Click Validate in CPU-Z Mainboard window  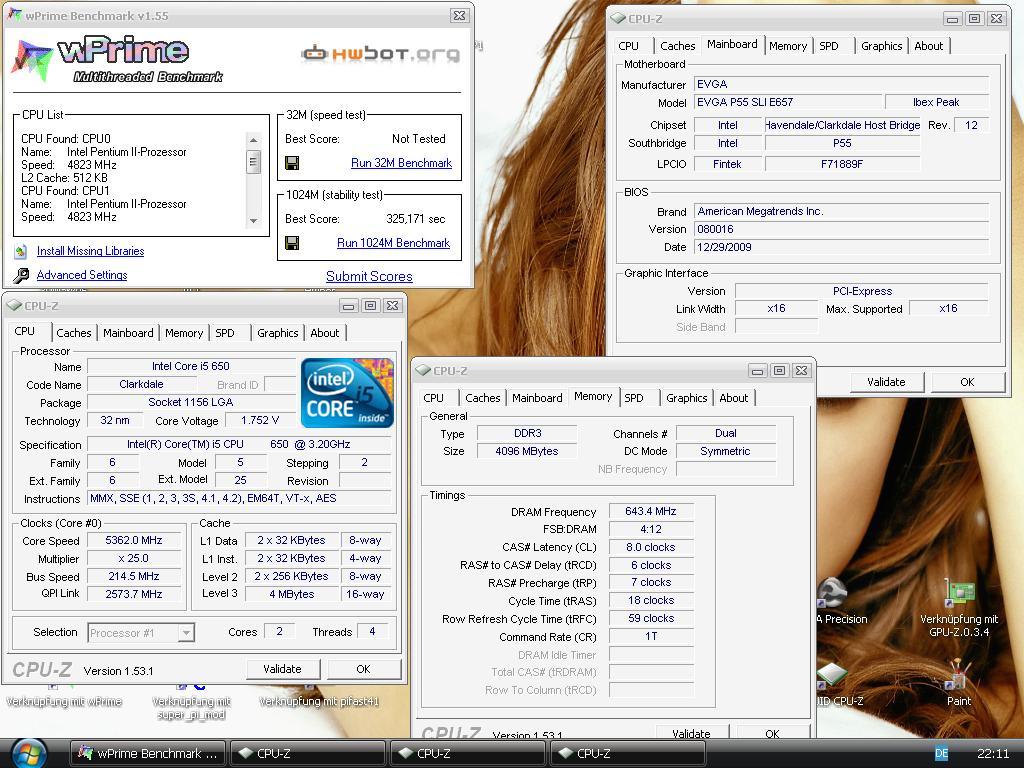(x=886, y=382)
